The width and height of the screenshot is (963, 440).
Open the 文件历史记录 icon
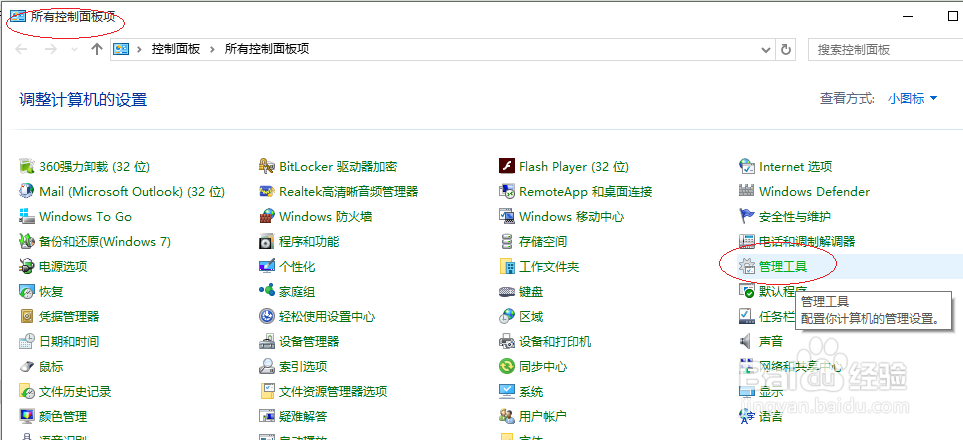click(x=26, y=391)
